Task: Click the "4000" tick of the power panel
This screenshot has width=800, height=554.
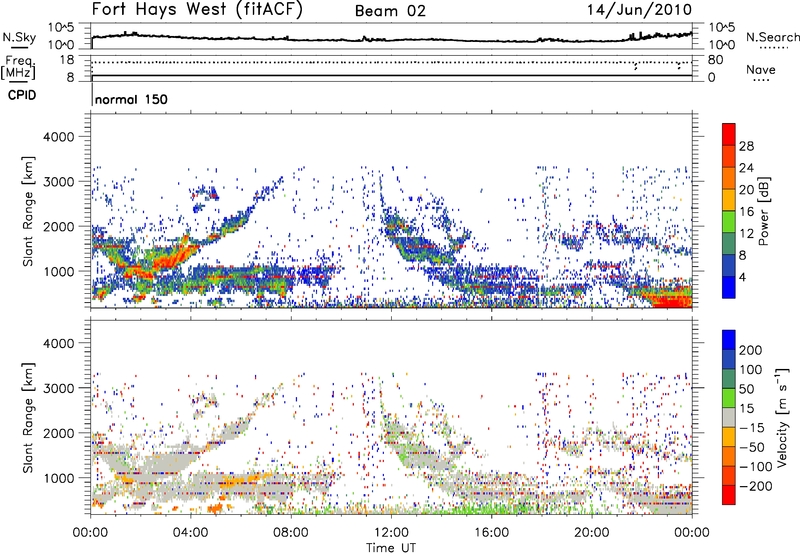Action: [58, 137]
